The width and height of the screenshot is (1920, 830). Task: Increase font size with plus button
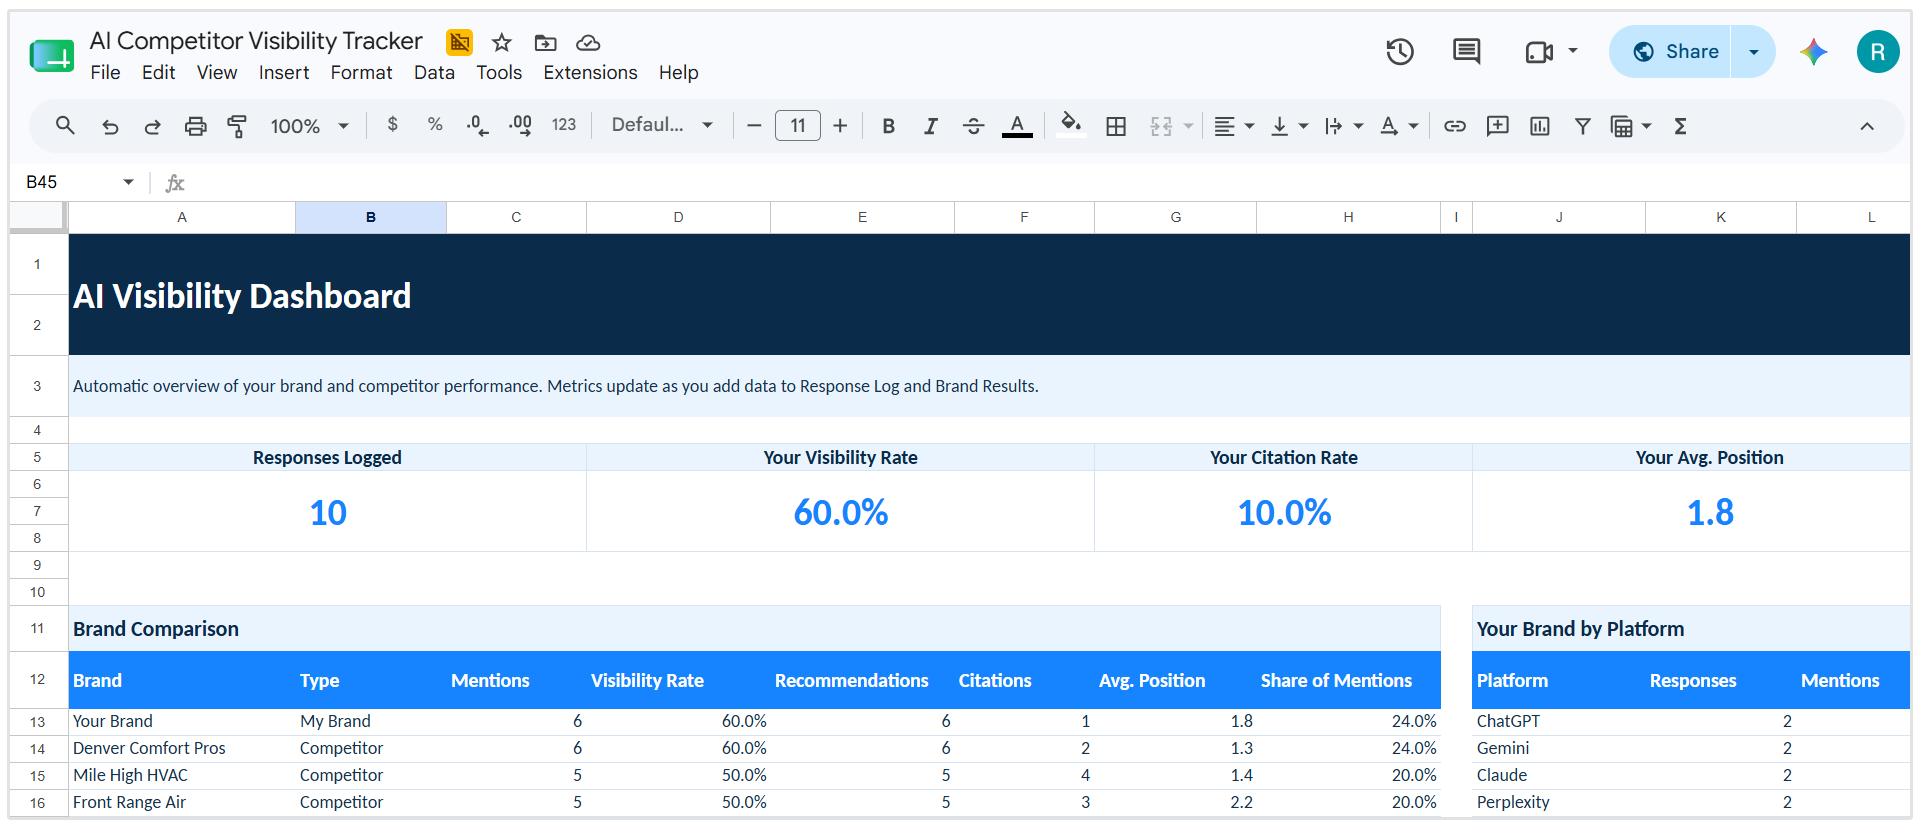[840, 126]
